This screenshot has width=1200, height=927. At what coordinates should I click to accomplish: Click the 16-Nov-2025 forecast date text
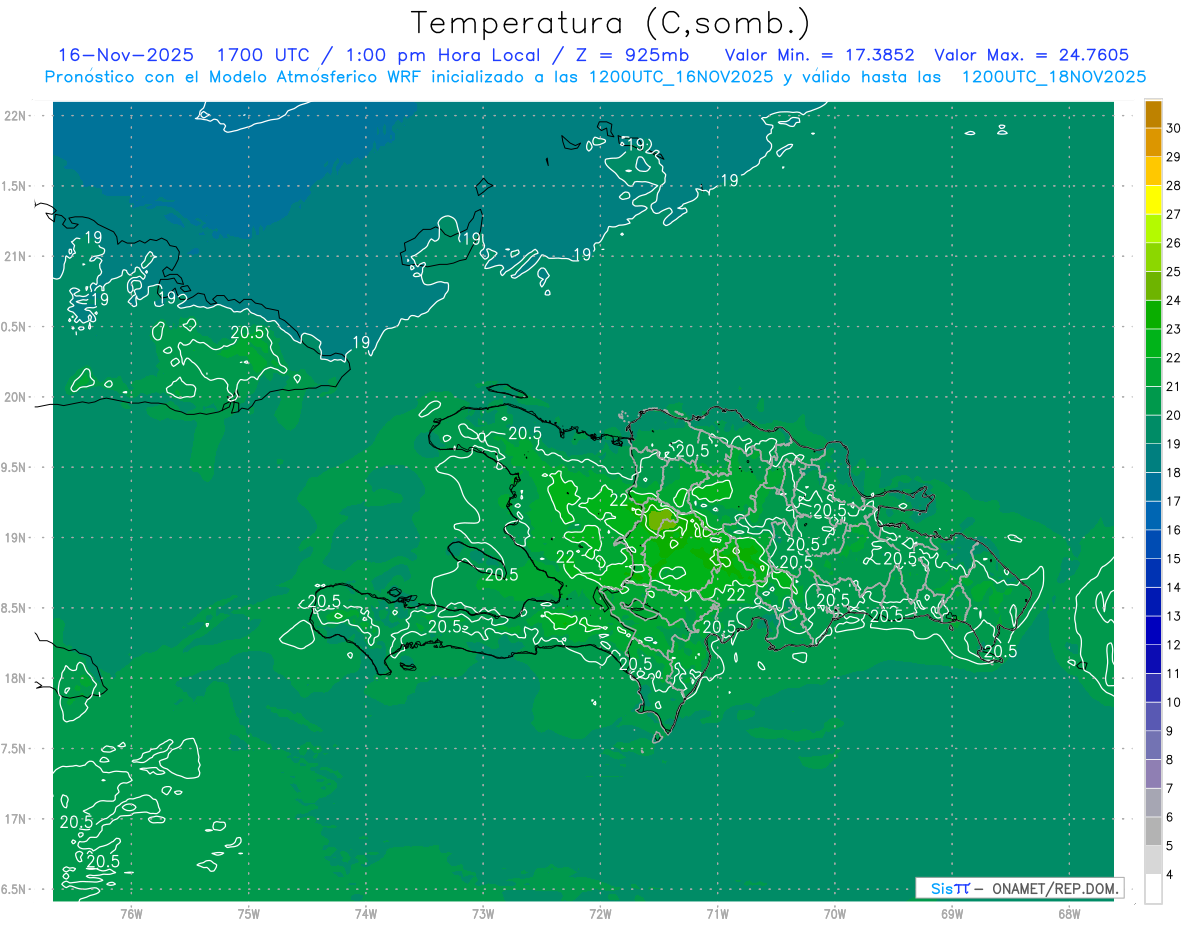click(x=126, y=55)
